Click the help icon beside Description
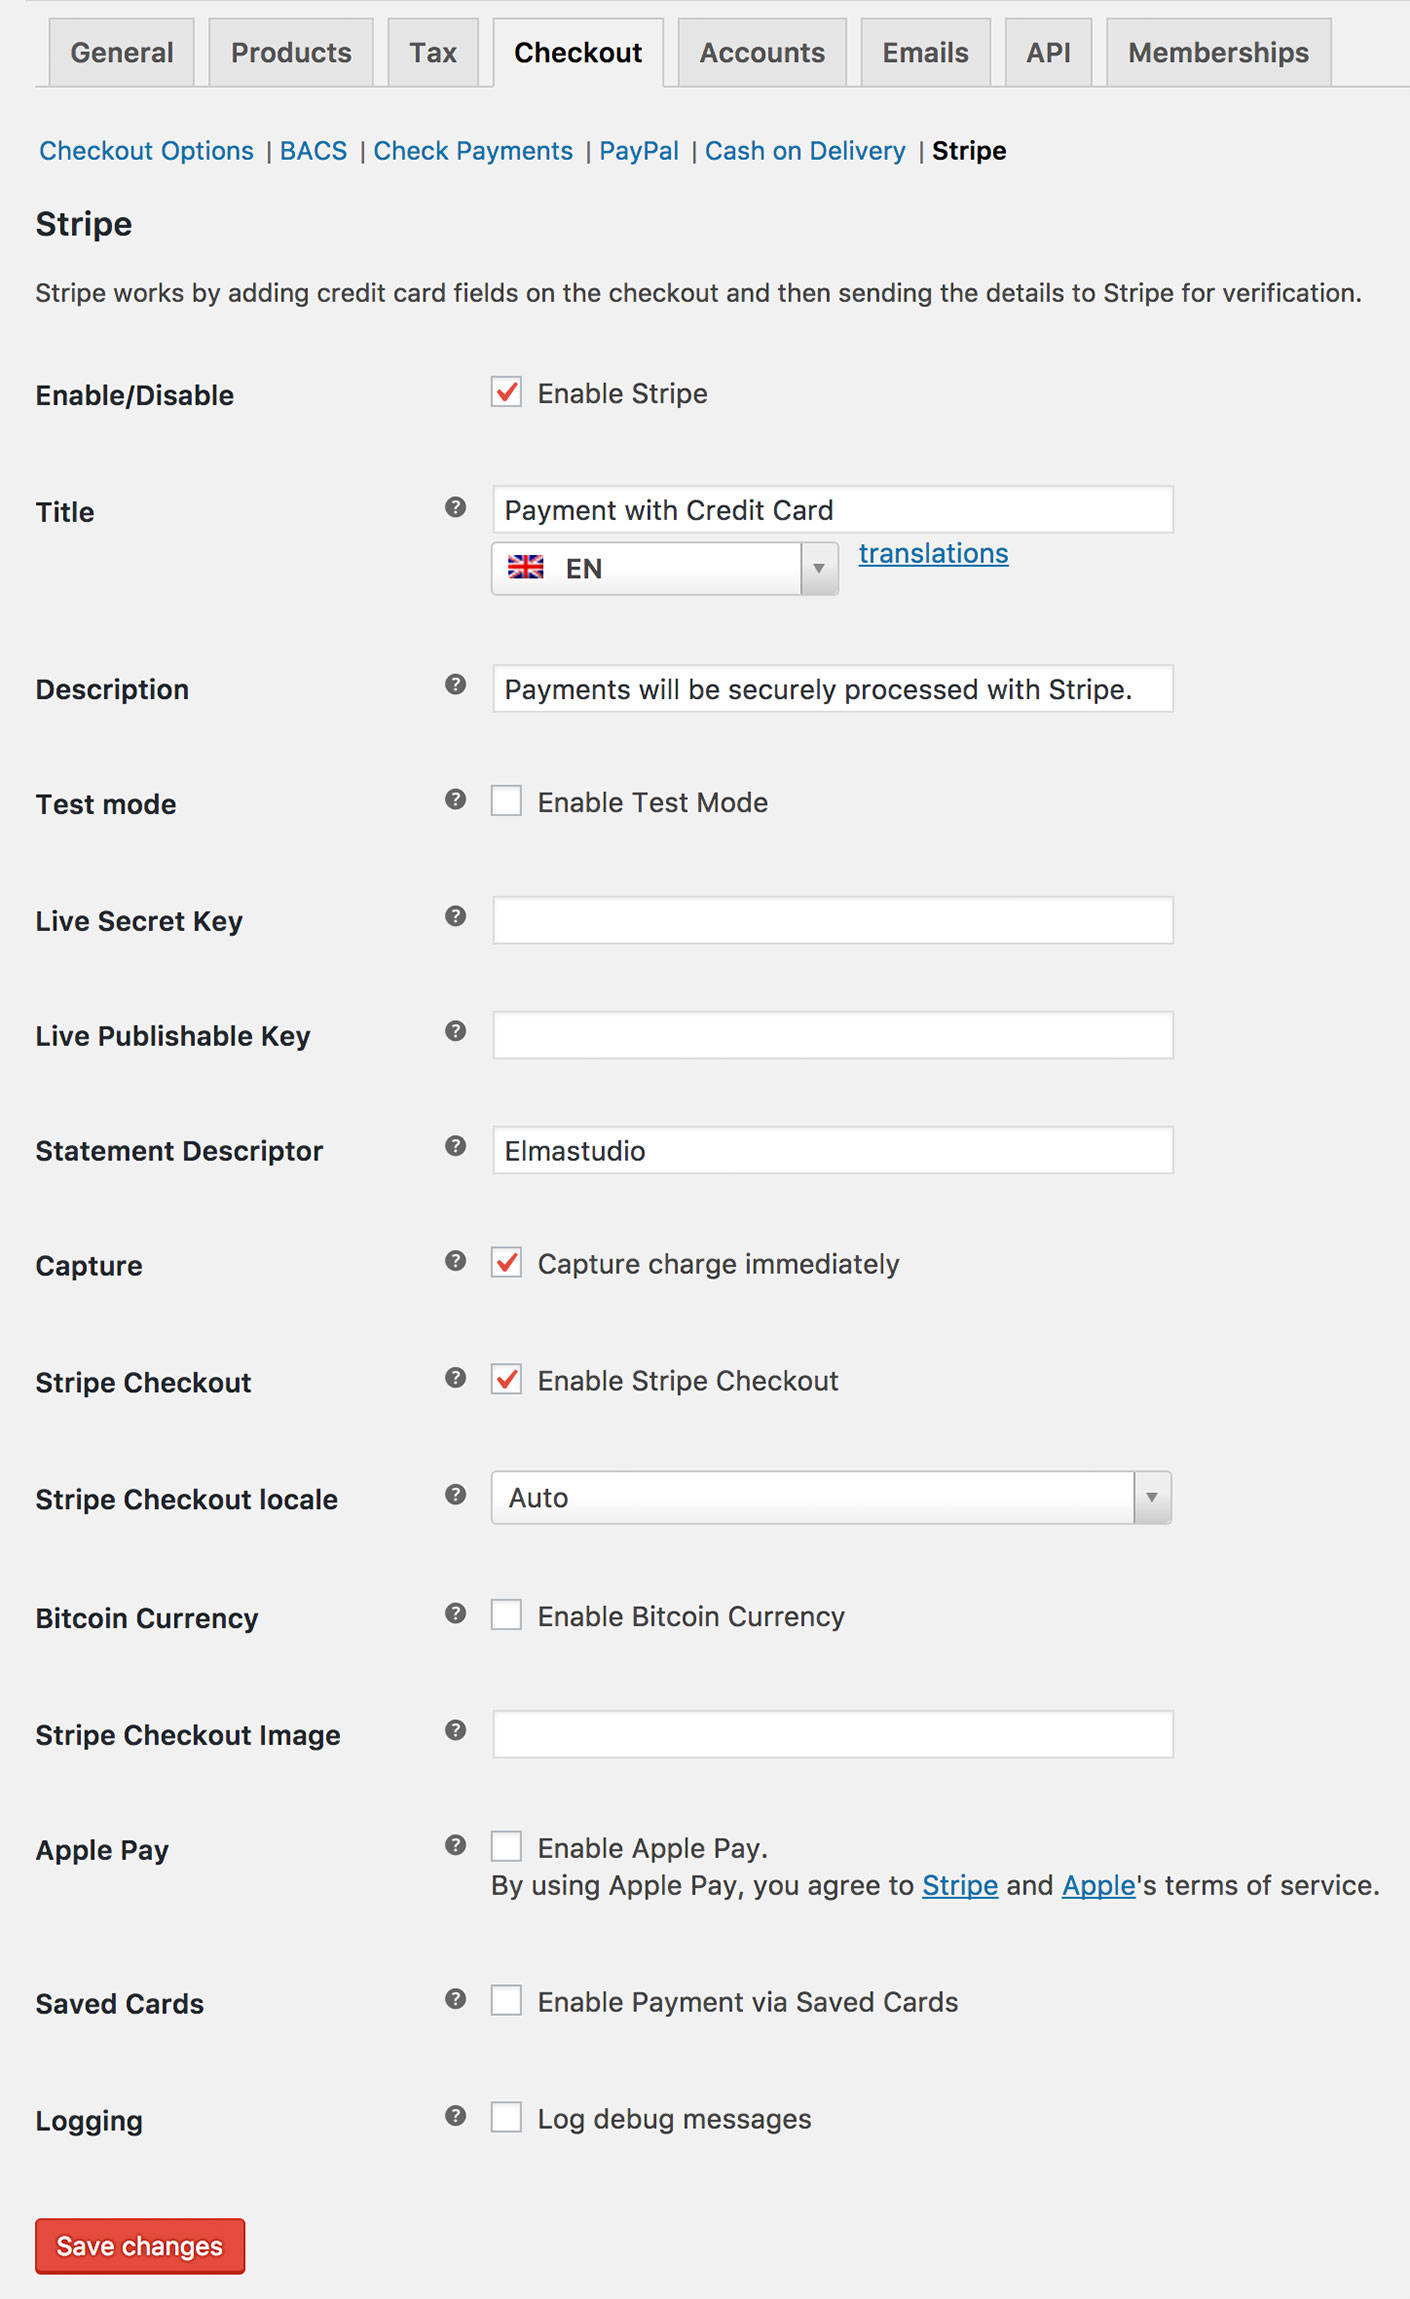Image resolution: width=1410 pixels, height=2299 pixels. [x=455, y=684]
